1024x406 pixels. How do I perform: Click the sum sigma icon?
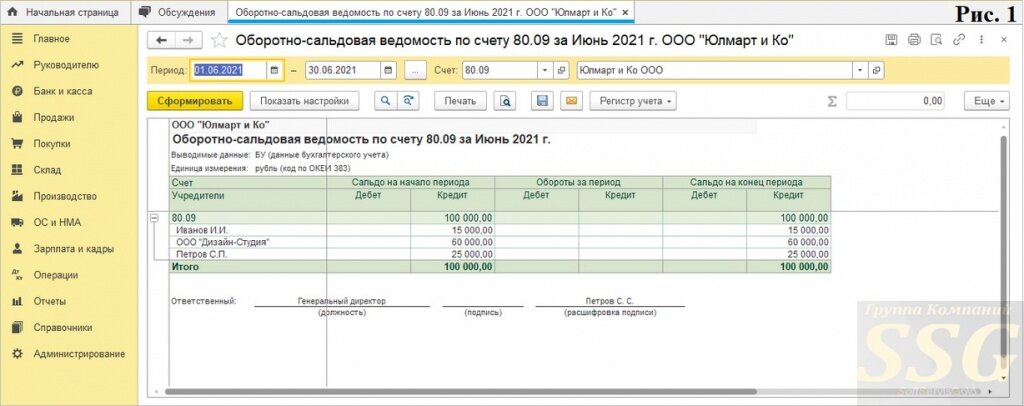[x=832, y=101]
